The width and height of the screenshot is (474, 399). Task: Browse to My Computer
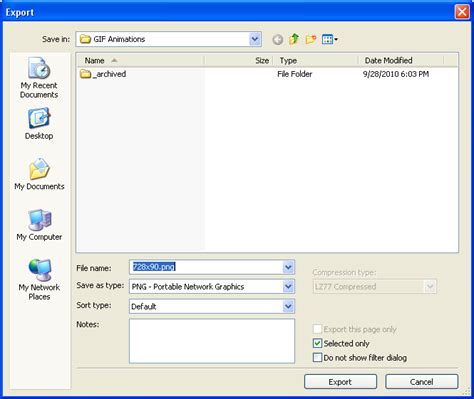coord(39,225)
